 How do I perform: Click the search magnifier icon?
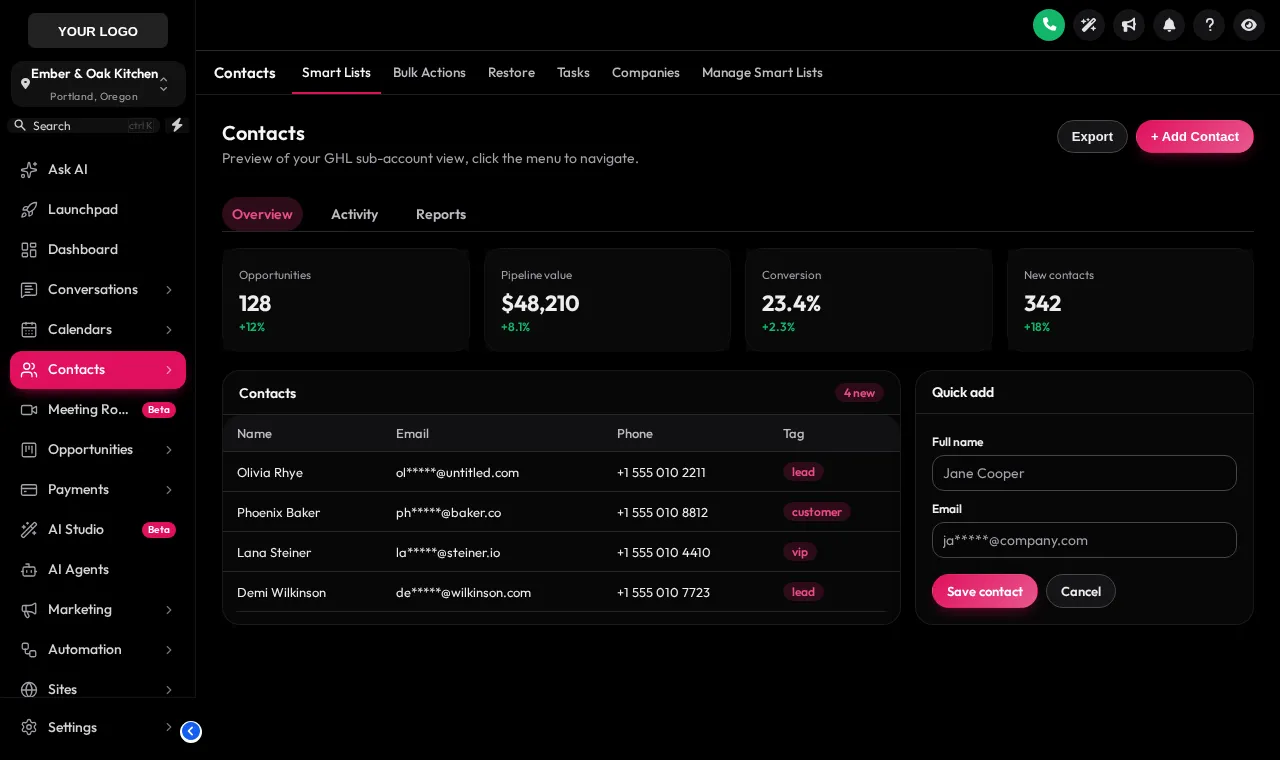point(20,125)
